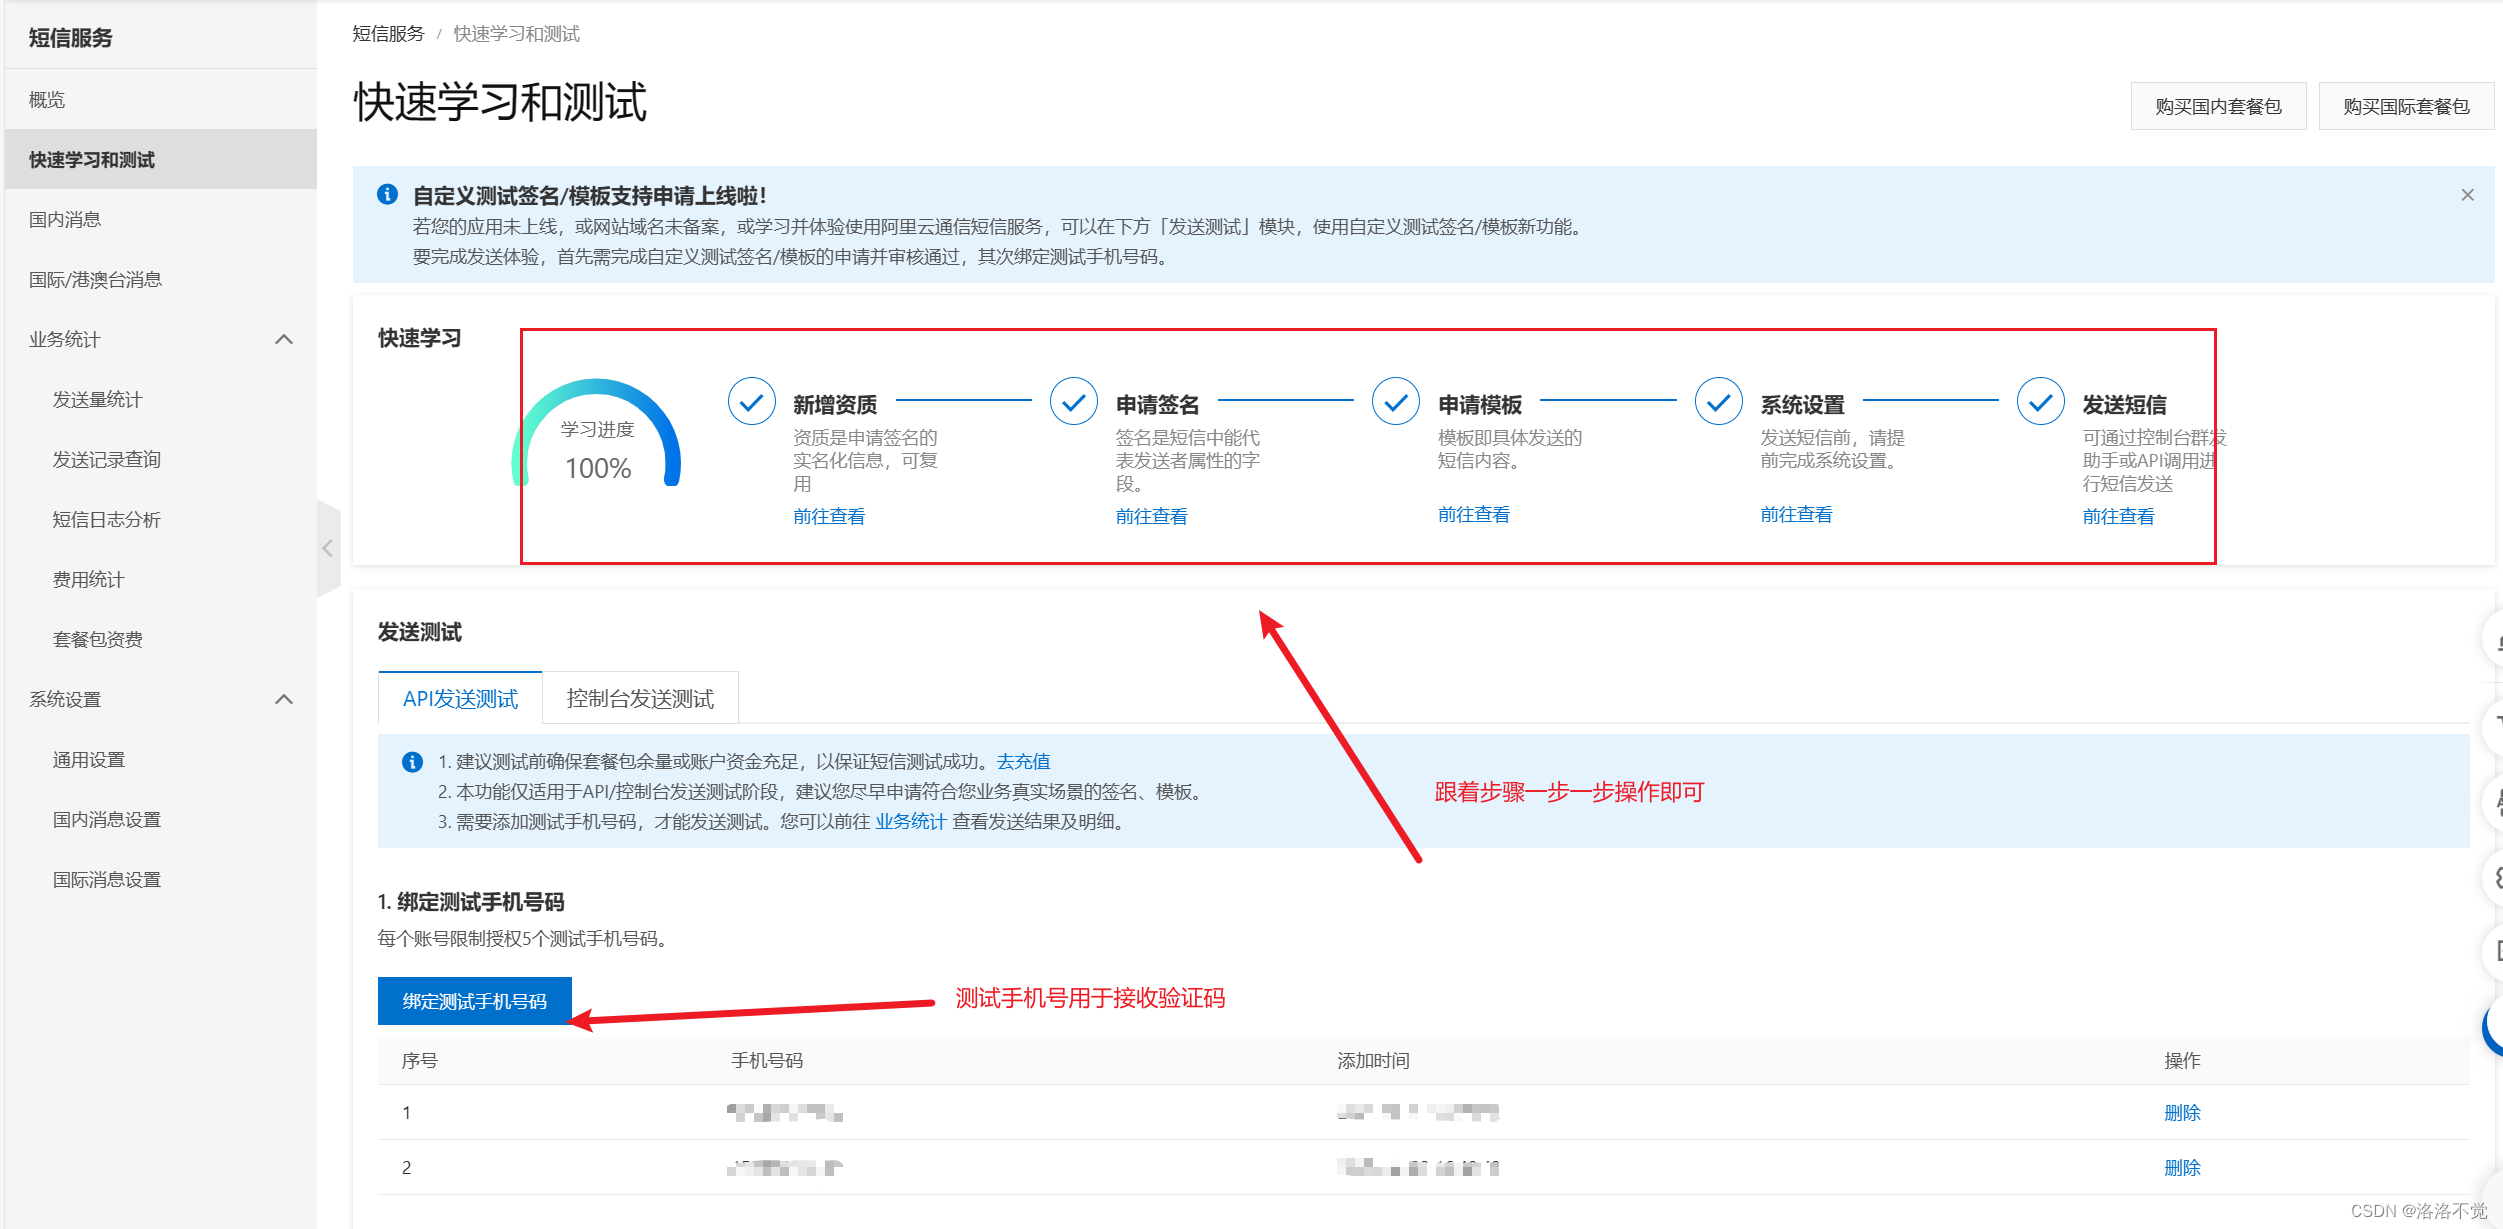Click the 申请签名 step checkmark icon

click(1073, 402)
